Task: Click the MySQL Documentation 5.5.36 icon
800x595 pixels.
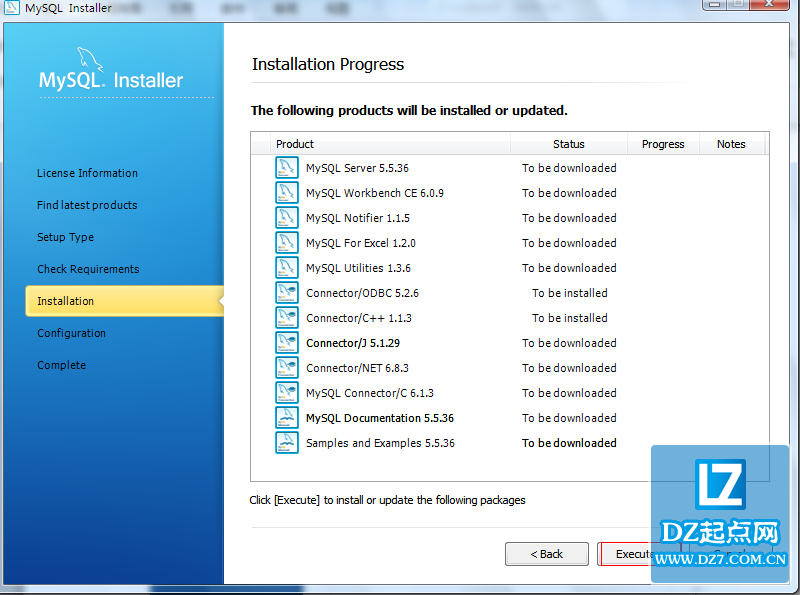Action: click(x=287, y=418)
